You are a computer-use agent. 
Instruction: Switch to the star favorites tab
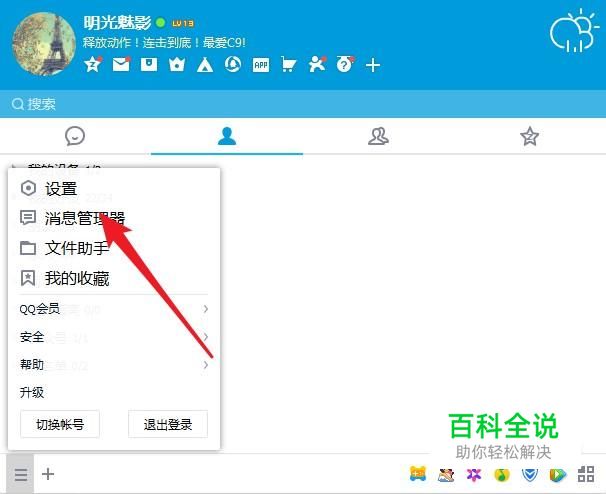529,136
